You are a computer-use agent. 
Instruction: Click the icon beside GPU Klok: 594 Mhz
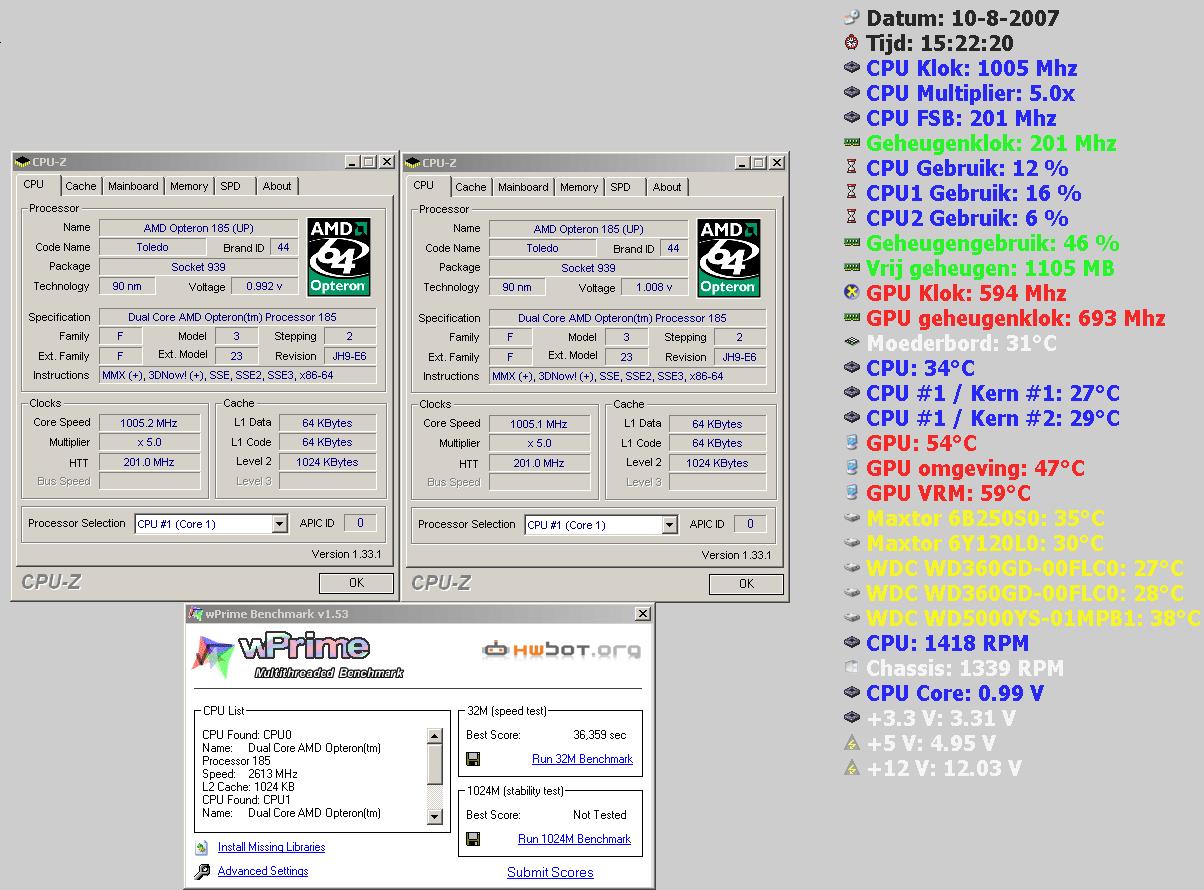[852, 293]
